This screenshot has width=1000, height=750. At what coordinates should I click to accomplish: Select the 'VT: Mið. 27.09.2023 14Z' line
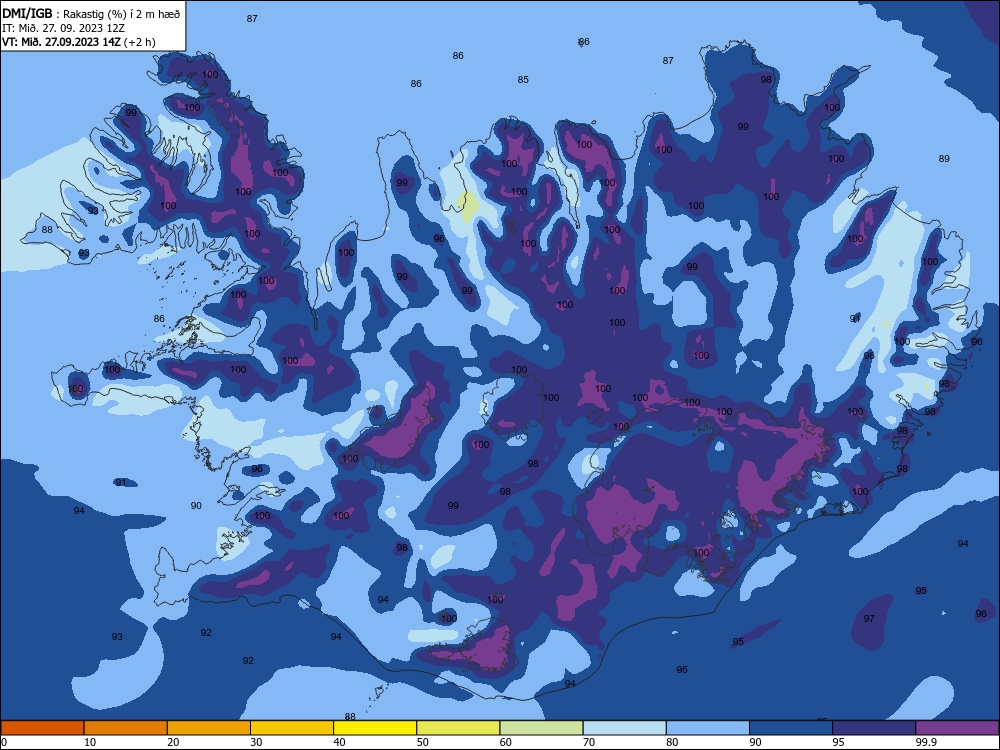tap(61, 42)
